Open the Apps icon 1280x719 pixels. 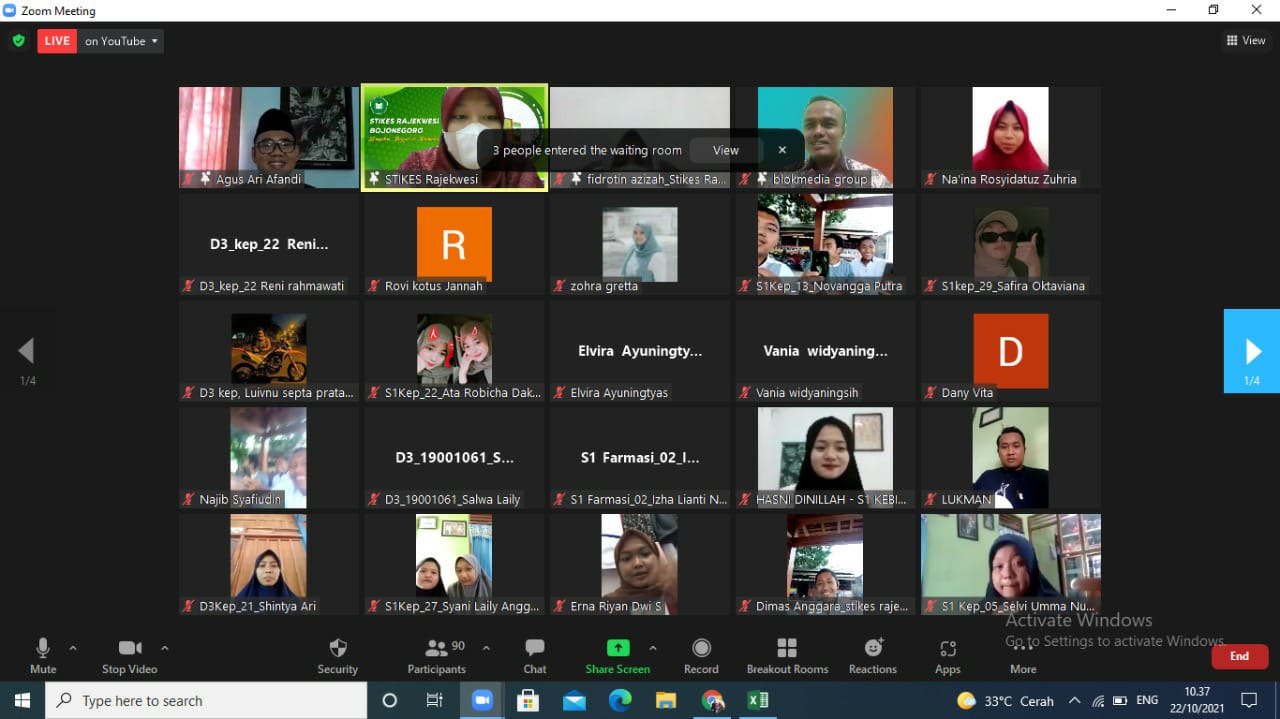(947, 648)
